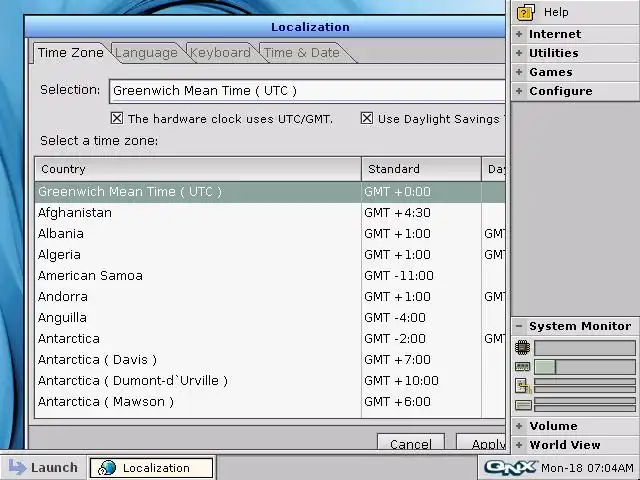Select Antarctica ( Mawson ) row
This screenshot has height=480, width=640.
[270, 402]
